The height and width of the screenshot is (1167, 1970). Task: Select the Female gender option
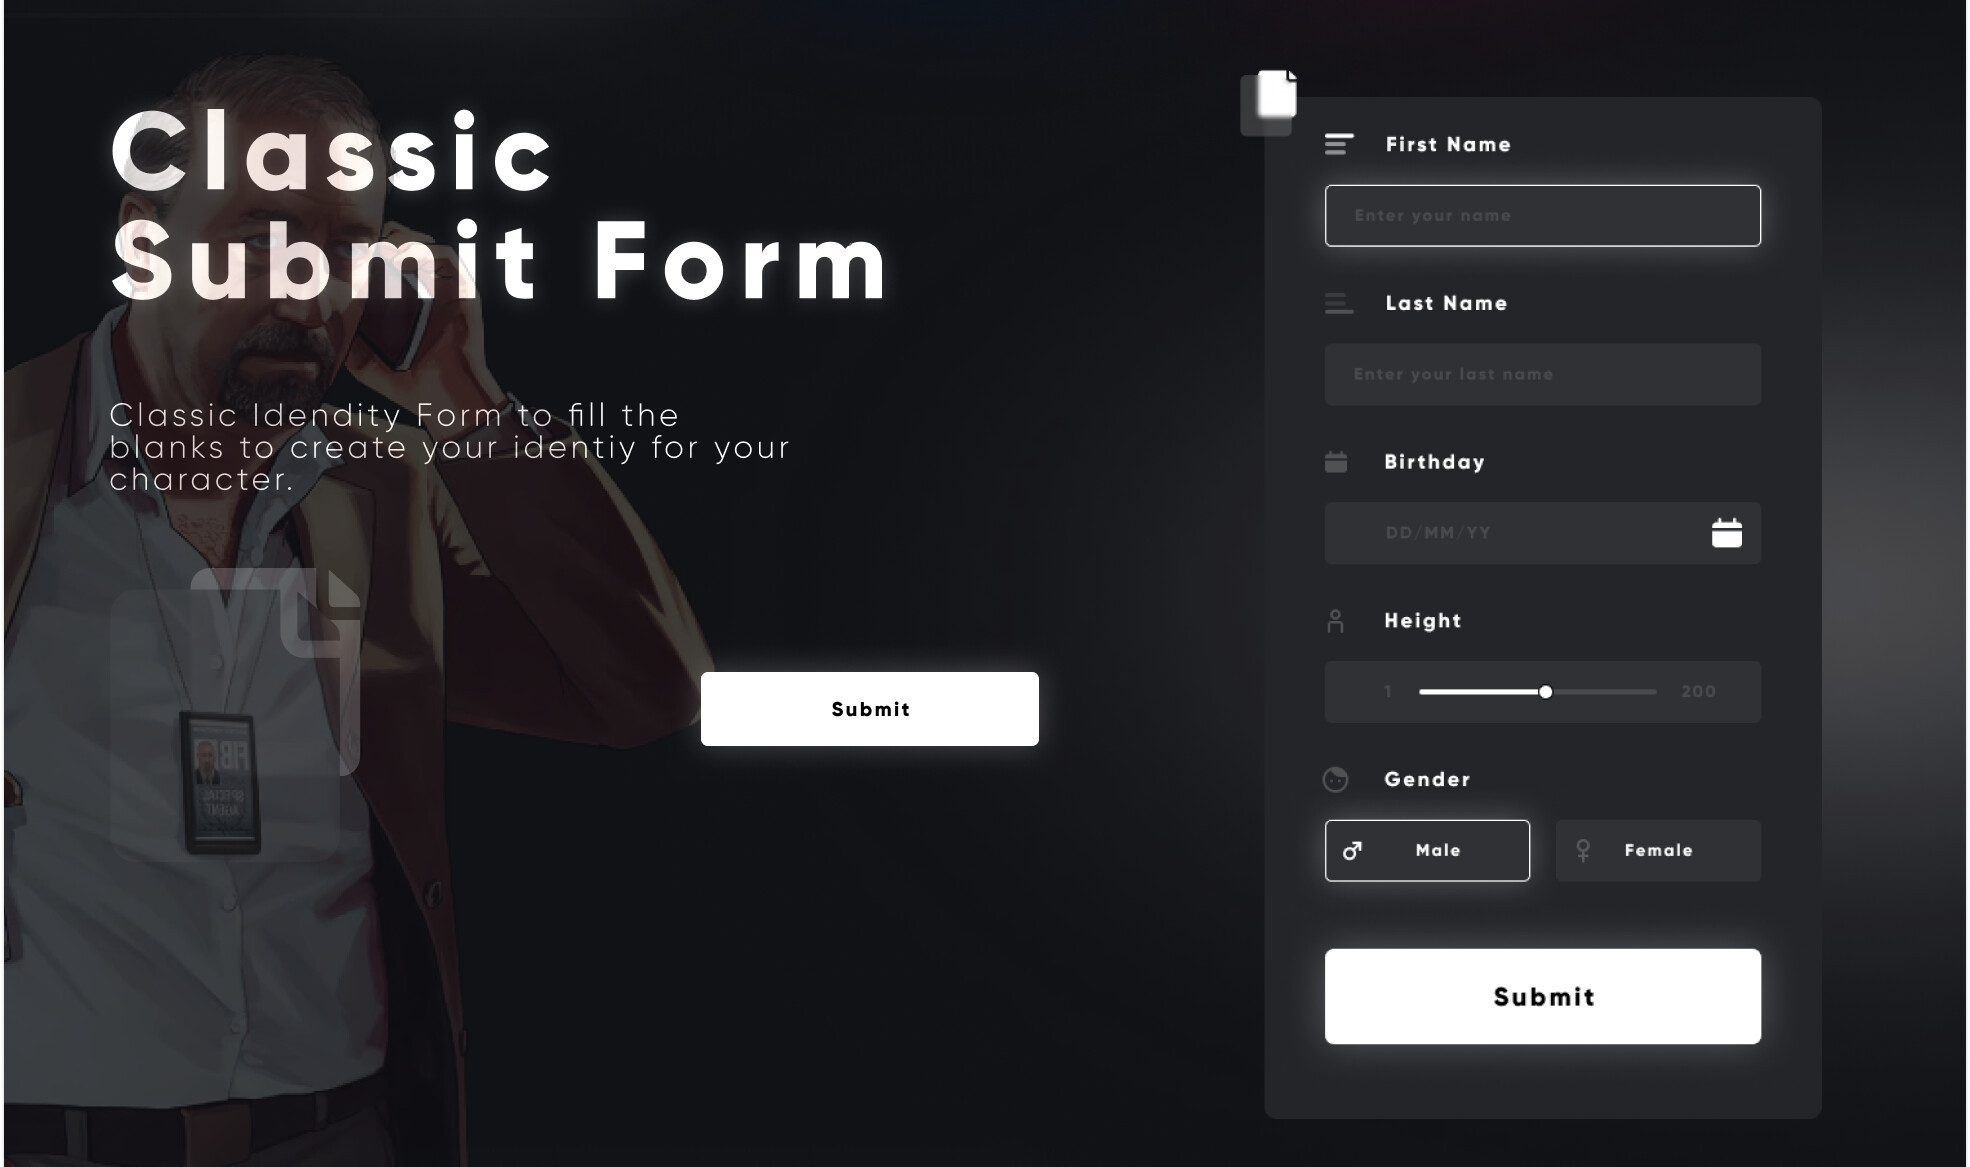click(x=1658, y=851)
